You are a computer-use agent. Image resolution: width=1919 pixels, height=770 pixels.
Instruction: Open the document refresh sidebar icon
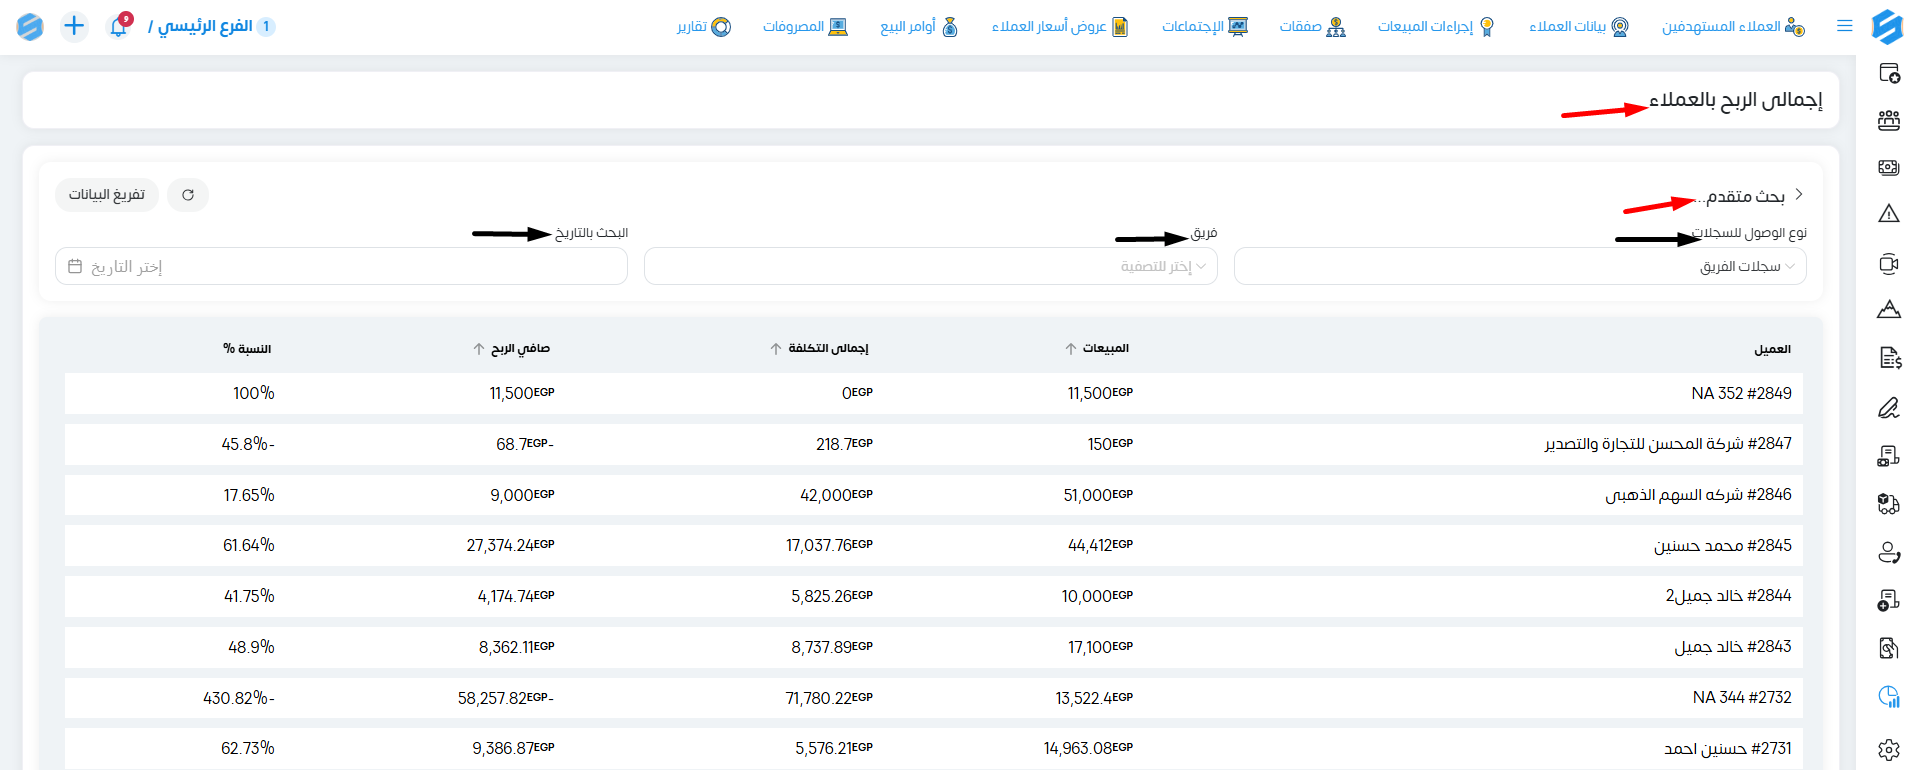click(x=1888, y=648)
